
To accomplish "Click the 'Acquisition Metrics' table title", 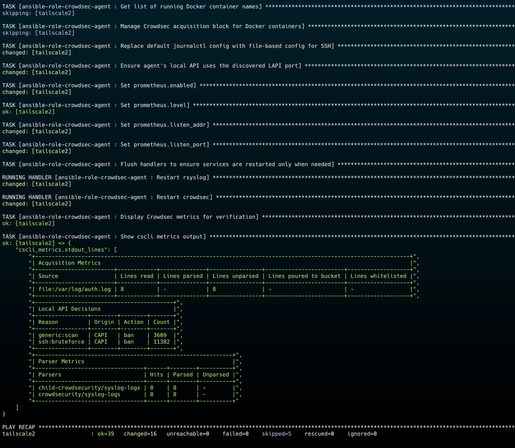I will [69, 263].
